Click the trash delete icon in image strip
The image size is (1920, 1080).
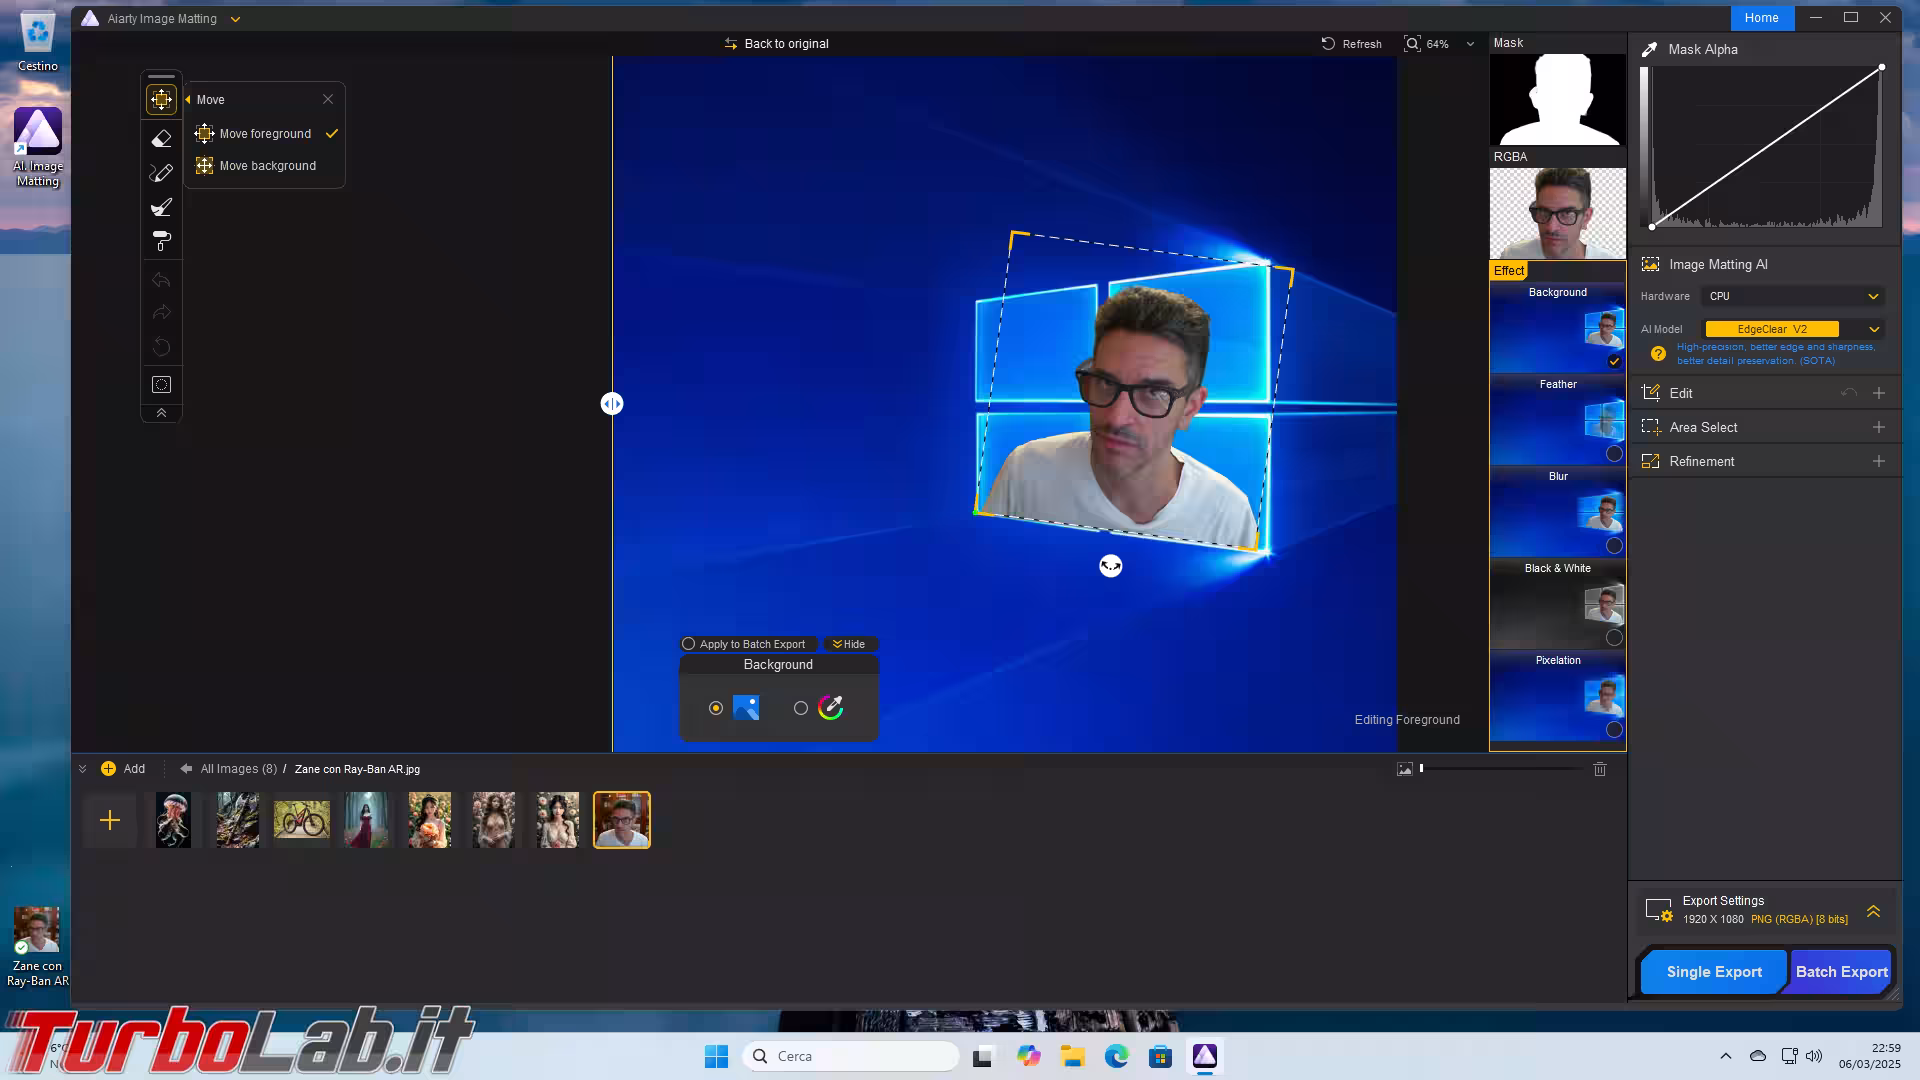click(1599, 769)
